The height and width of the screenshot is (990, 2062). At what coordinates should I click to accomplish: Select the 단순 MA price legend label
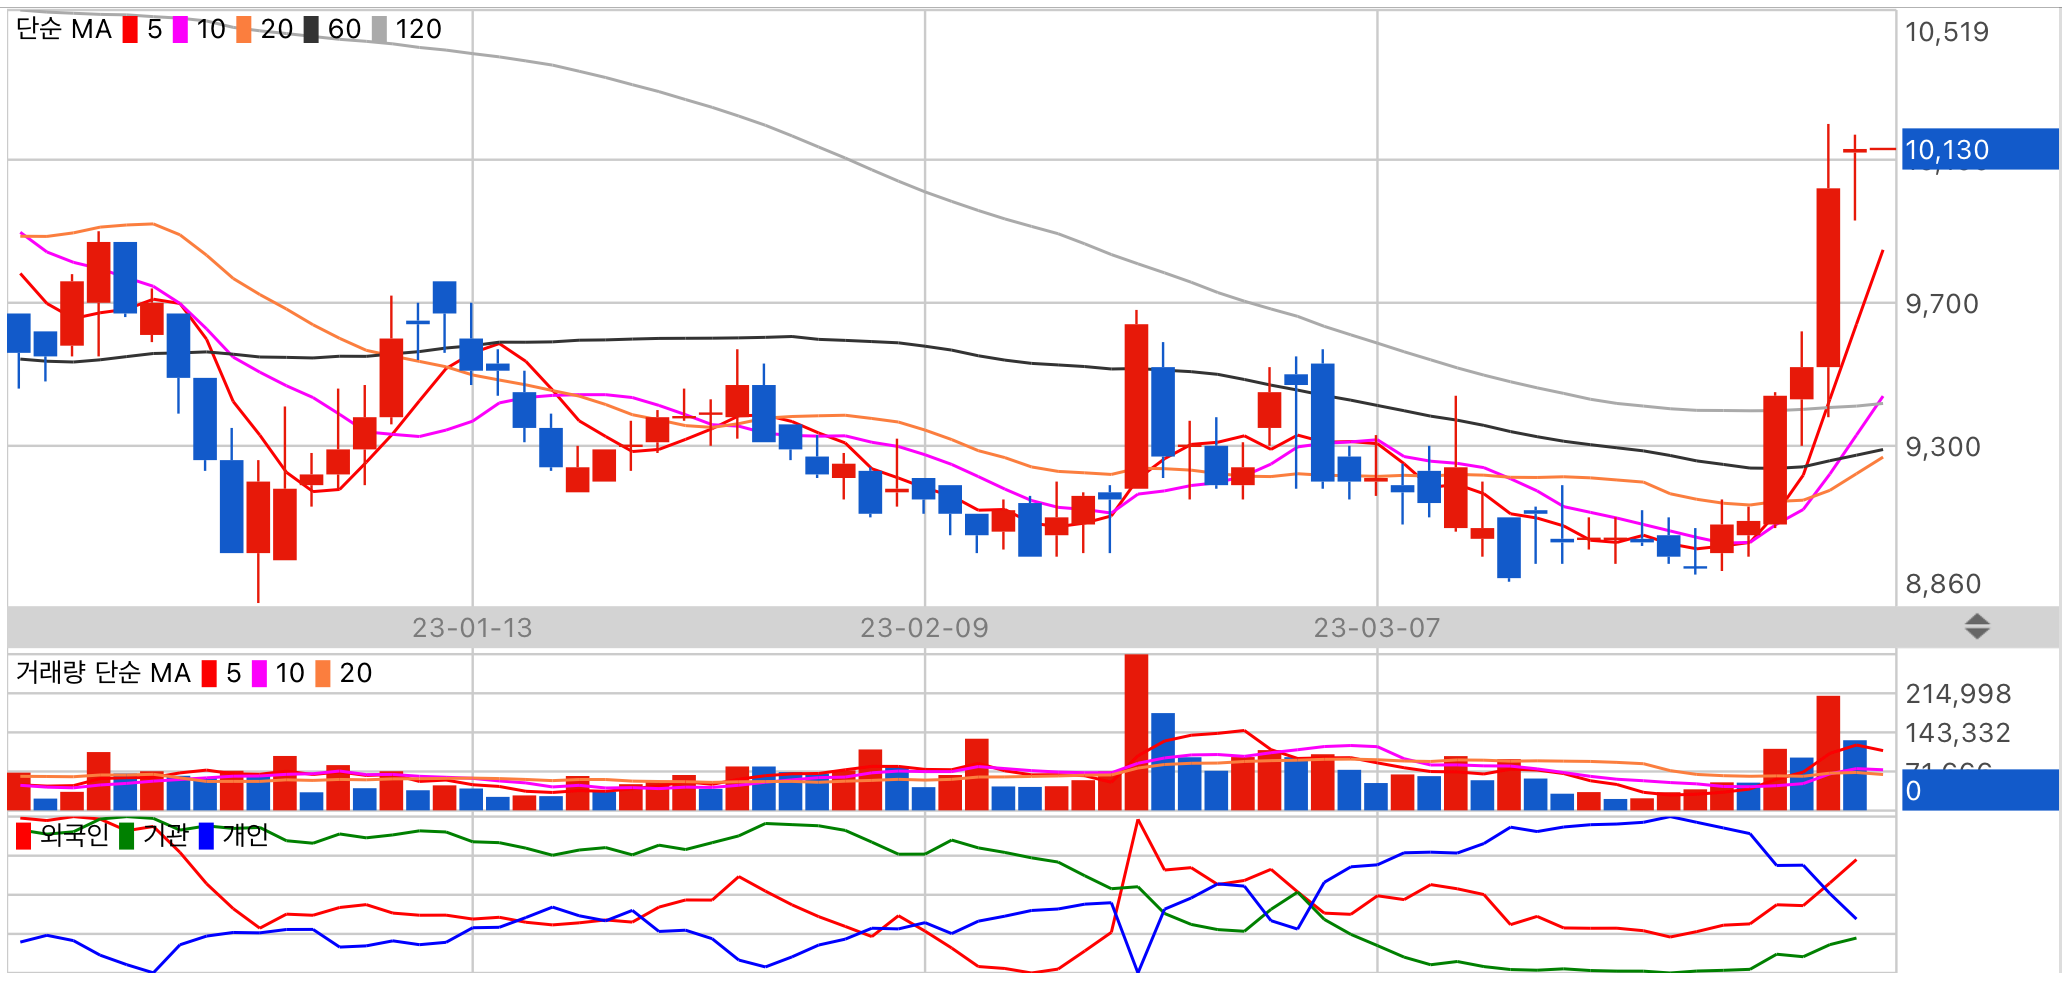(x=64, y=29)
